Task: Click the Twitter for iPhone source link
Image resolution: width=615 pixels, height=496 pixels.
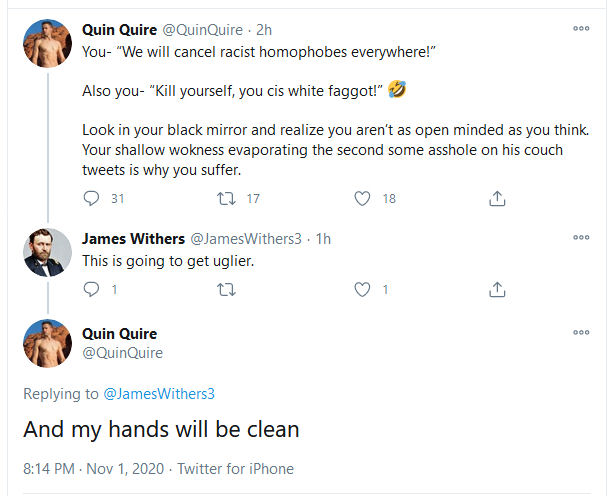Action: (x=236, y=468)
